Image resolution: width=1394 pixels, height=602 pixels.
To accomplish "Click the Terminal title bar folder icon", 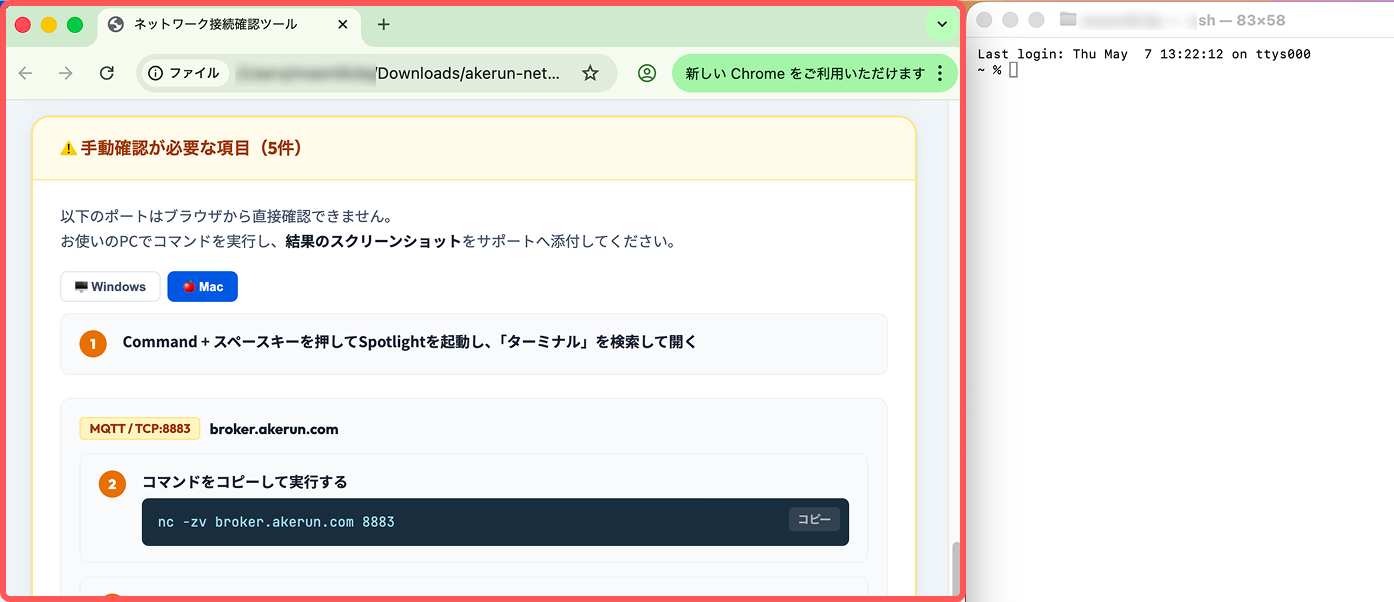I will pyautogui.click(x=1068, y=19).
